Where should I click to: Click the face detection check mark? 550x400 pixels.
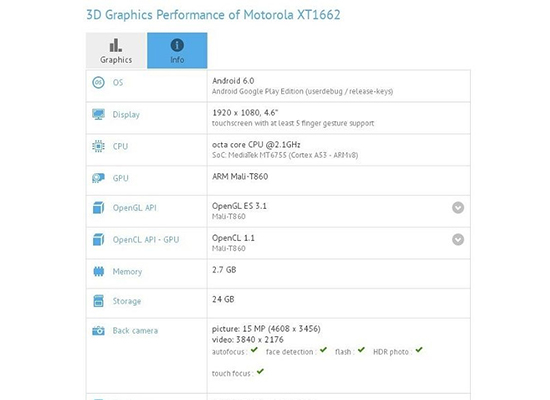(323, 350)
